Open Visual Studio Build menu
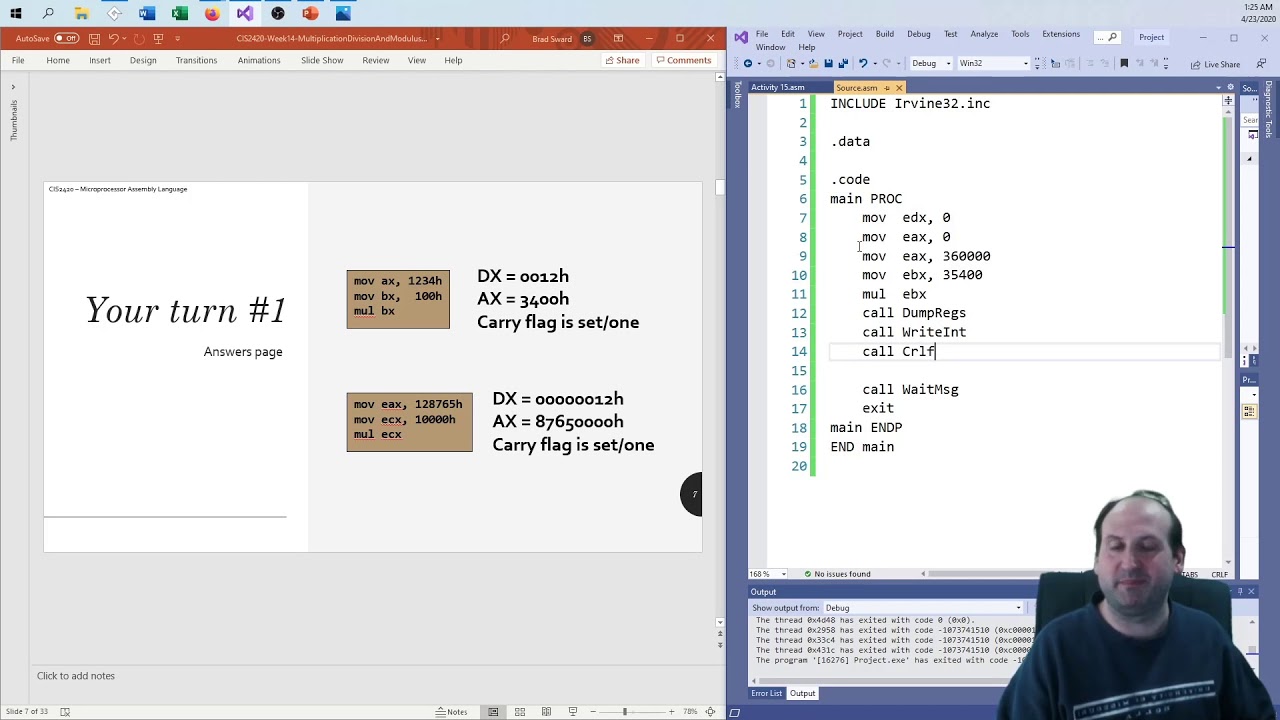The image size is (1280, 720). (x=885, y=34)
